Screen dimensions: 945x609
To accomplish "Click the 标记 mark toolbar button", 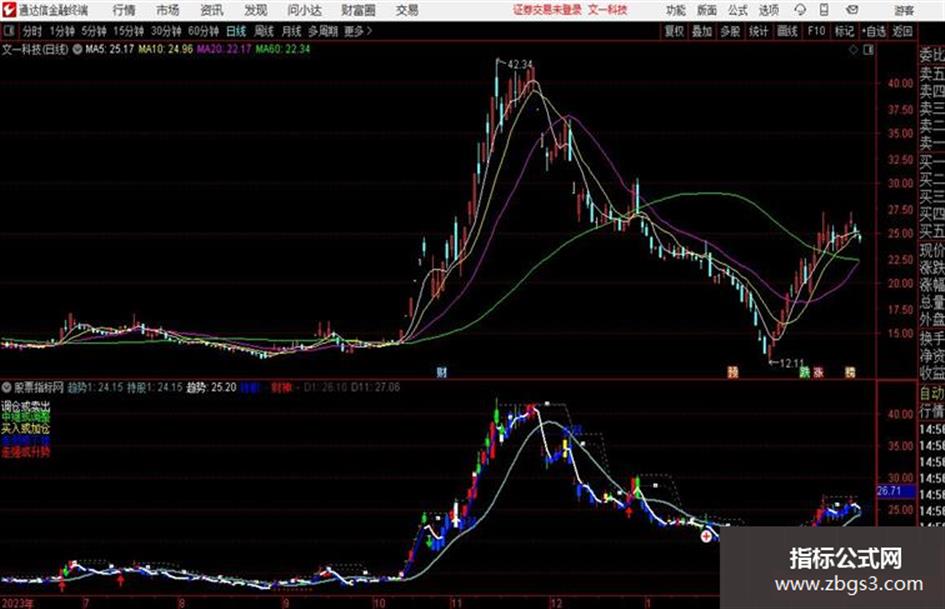I will 844,31.
